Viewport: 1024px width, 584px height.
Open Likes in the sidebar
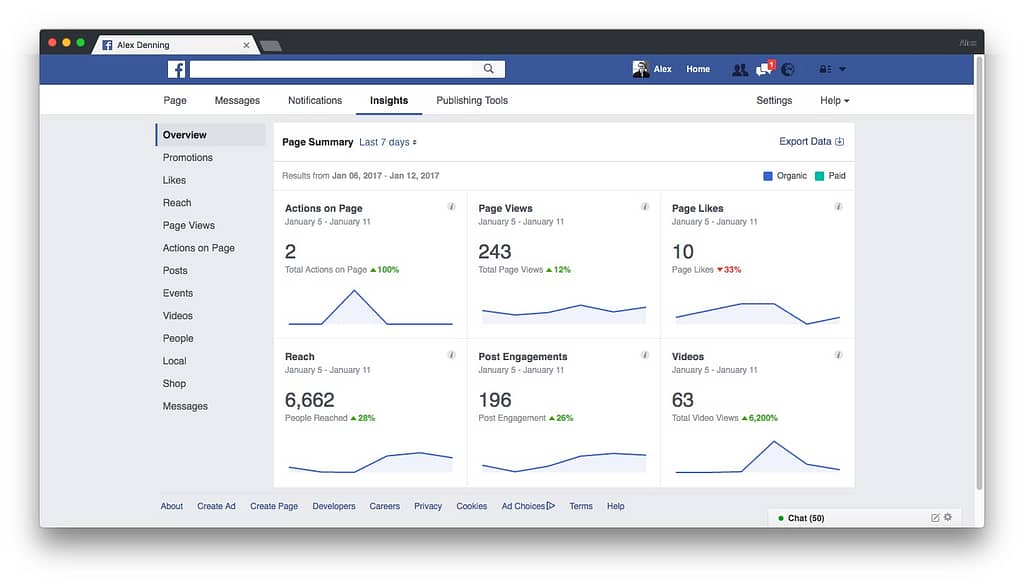pos(174,180)
